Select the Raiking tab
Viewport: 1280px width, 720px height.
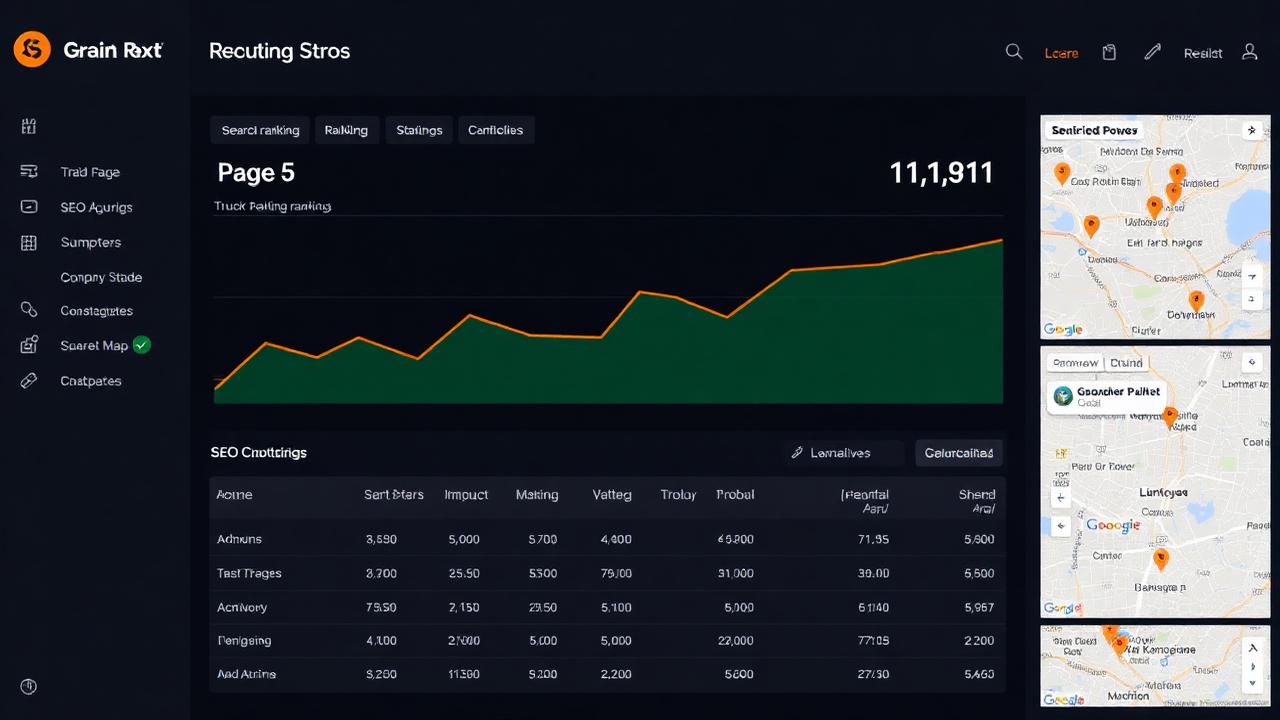pyautogui.click(x=346, y=130)
